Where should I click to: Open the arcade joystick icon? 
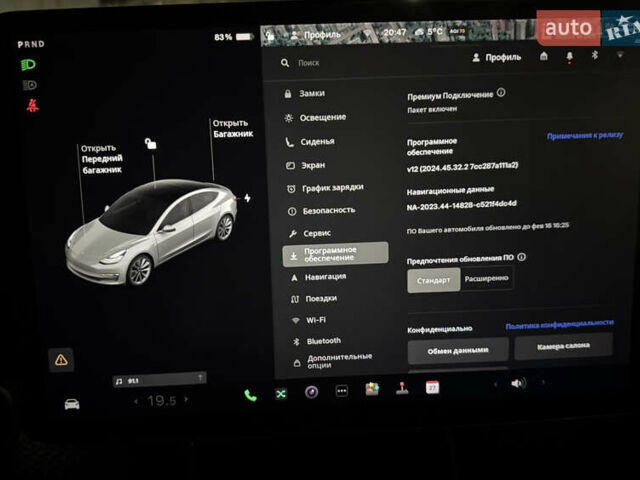(x=402, y=388)
